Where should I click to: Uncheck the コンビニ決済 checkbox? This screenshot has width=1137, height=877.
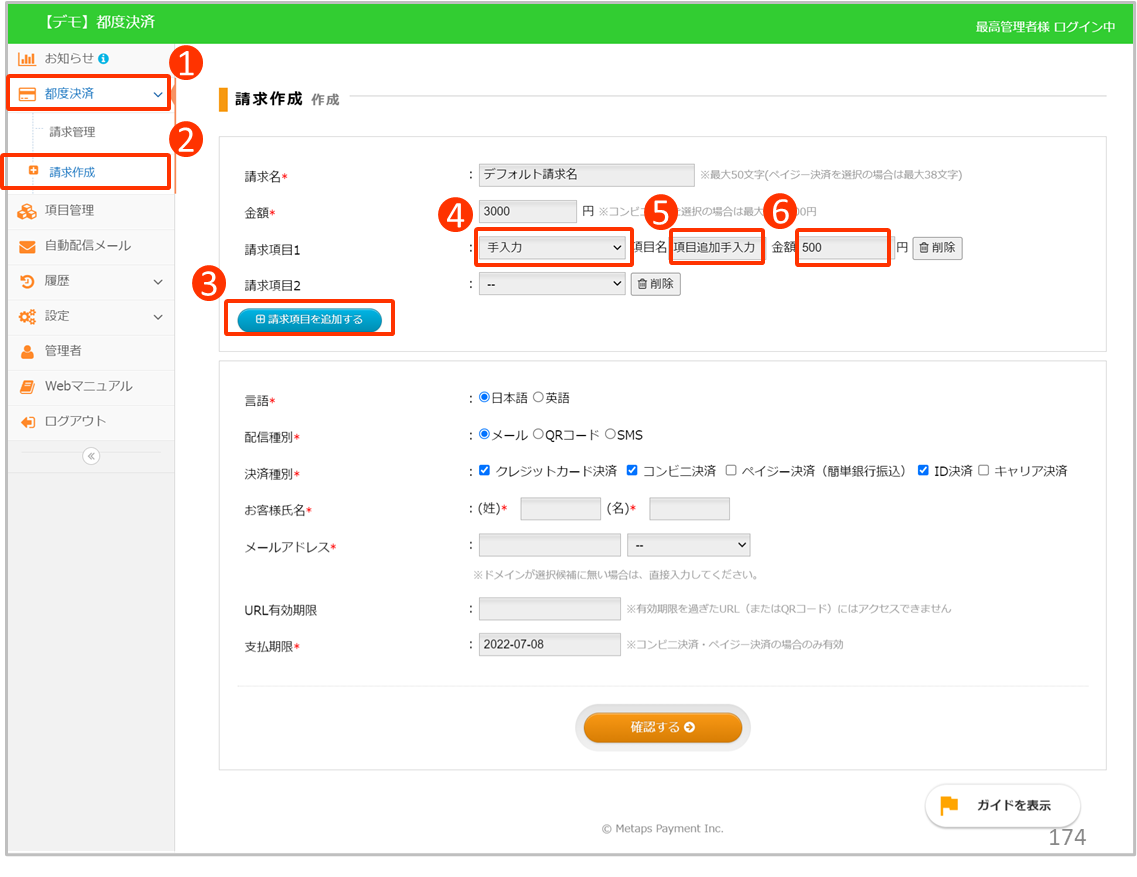coord(632,470)
